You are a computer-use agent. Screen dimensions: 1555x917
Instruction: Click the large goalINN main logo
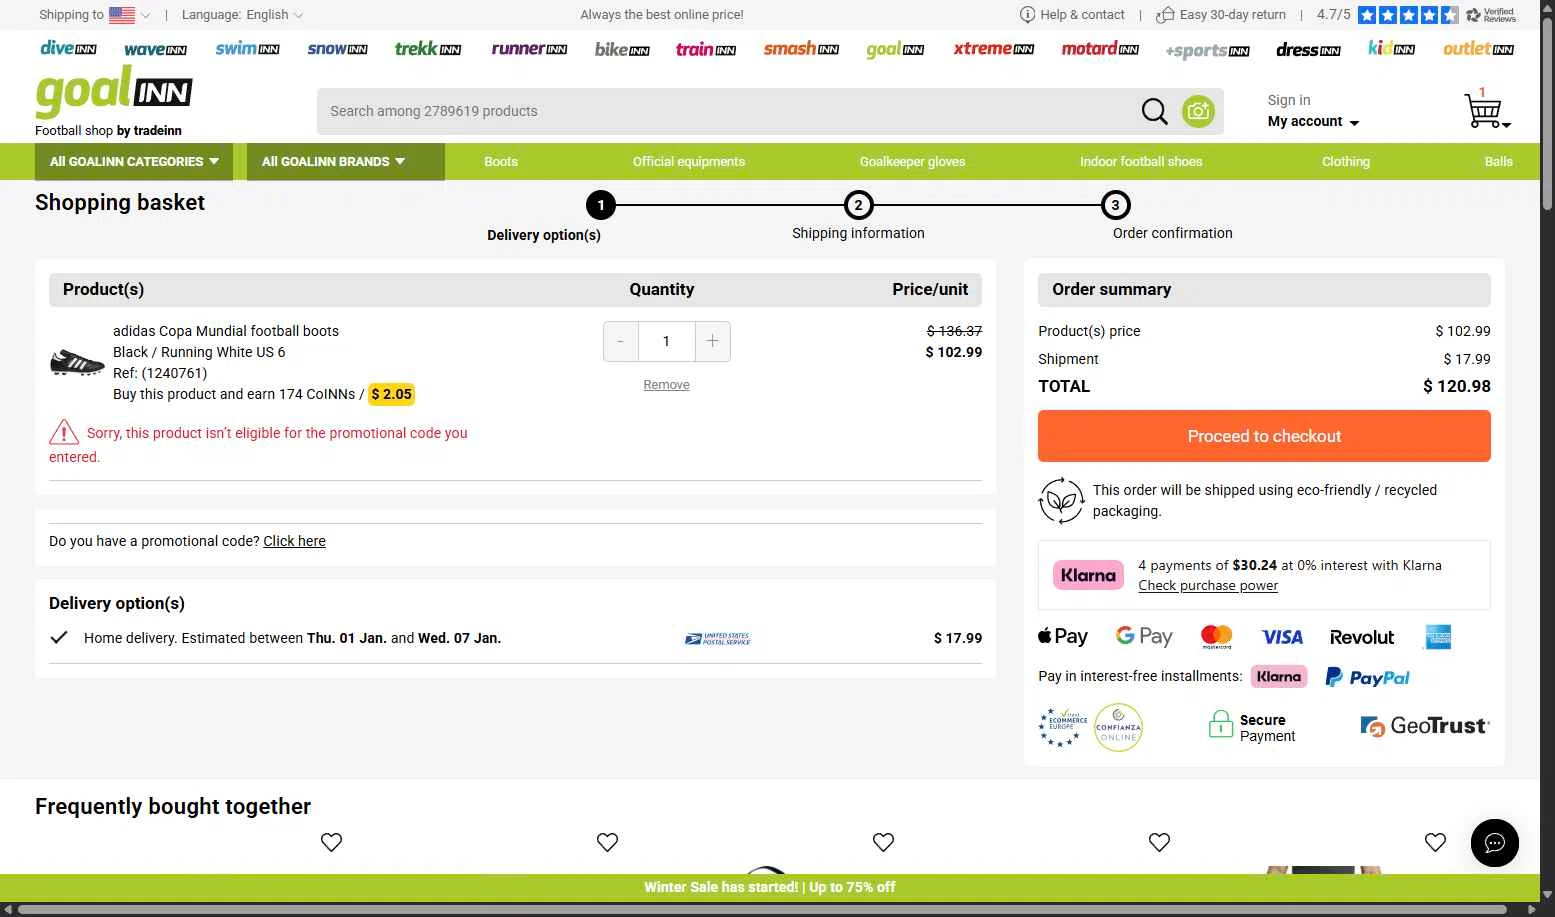[113, 92]
